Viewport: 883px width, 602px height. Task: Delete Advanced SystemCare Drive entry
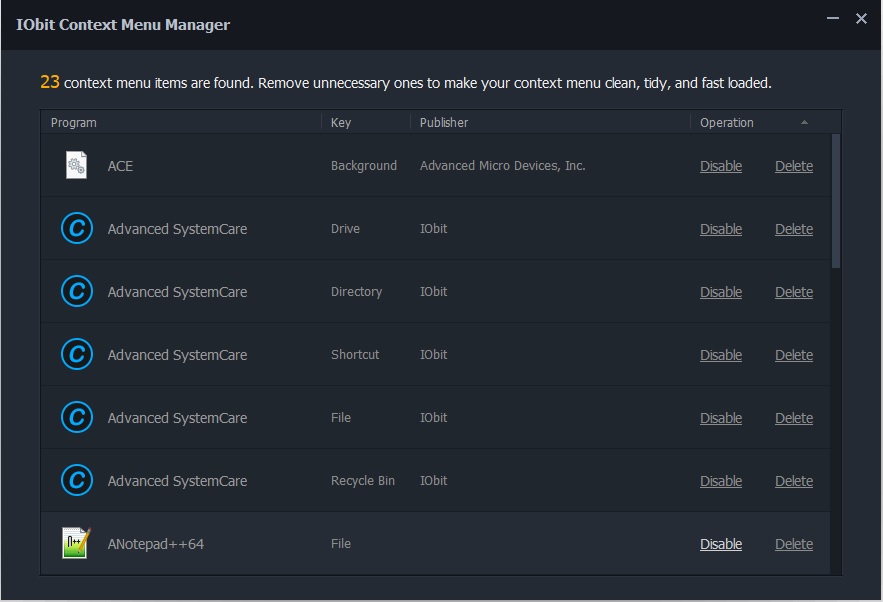pos(794,229)
